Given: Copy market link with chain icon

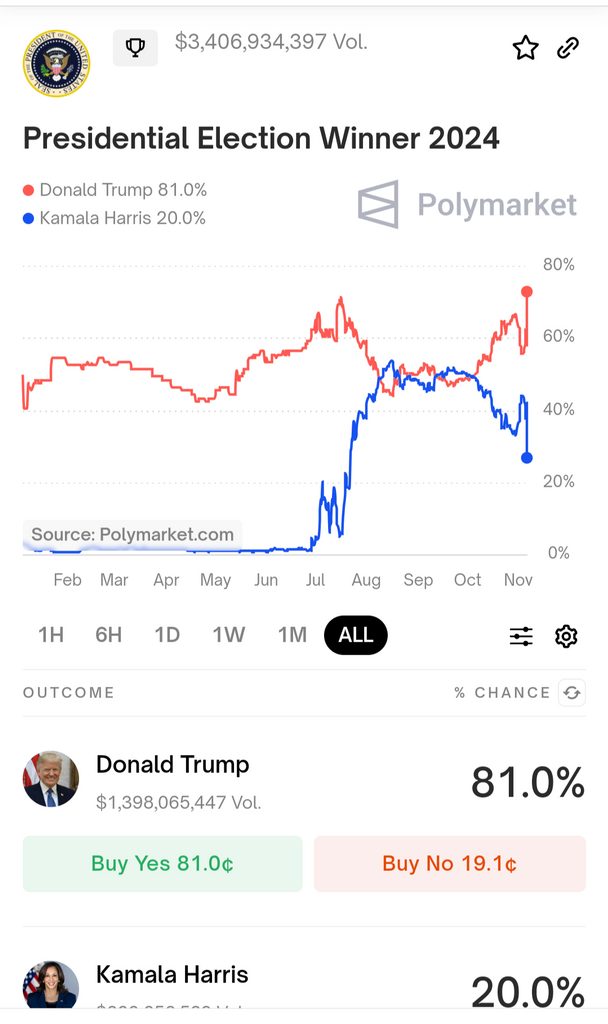Looking at the screenshot, I should [x=568, y=47].
